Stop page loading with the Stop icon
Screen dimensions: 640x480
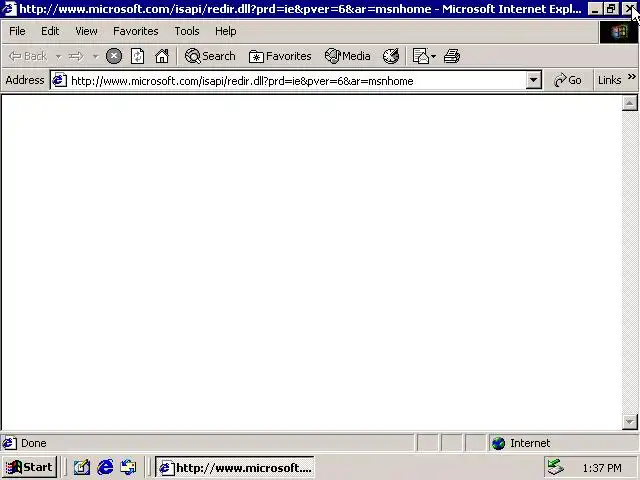coord(114,56)
